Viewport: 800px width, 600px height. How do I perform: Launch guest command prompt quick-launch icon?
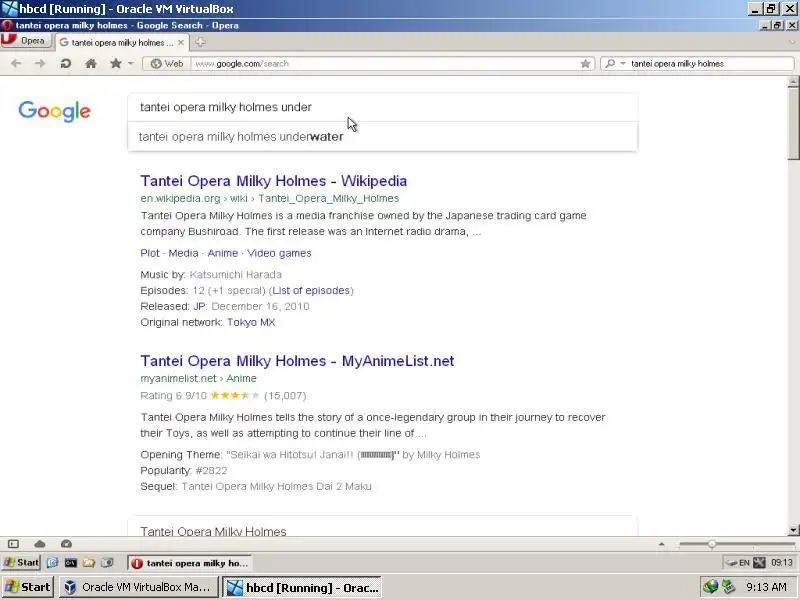coord(71,563)
